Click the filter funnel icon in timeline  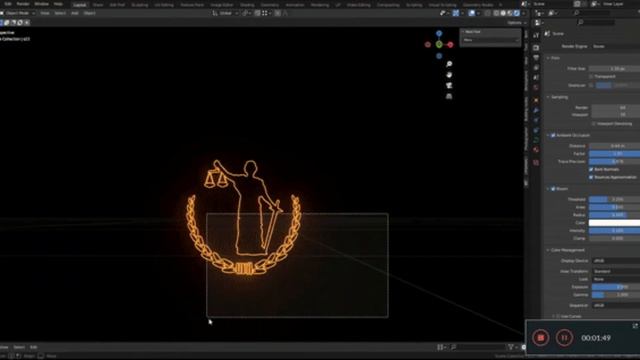pyautogui.click(x=511, y=347)
